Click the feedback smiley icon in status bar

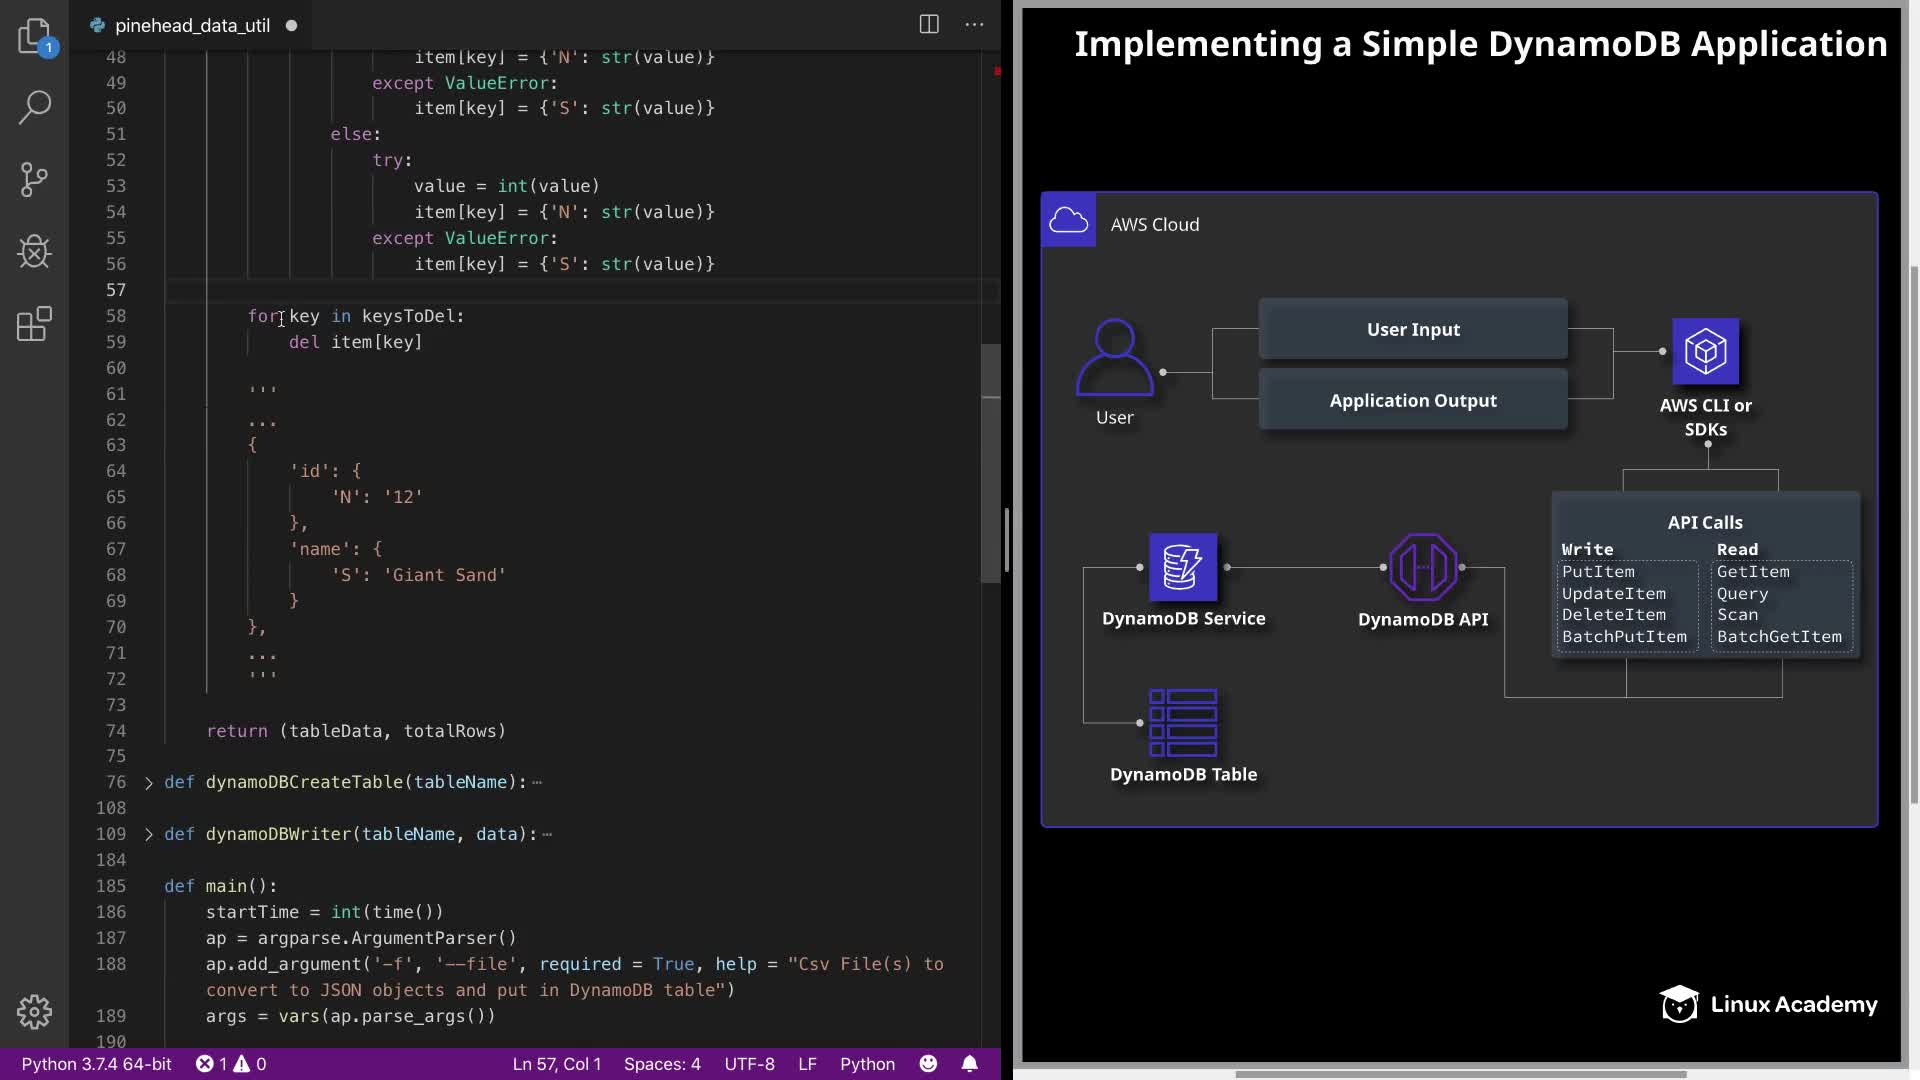(928, 1064)
